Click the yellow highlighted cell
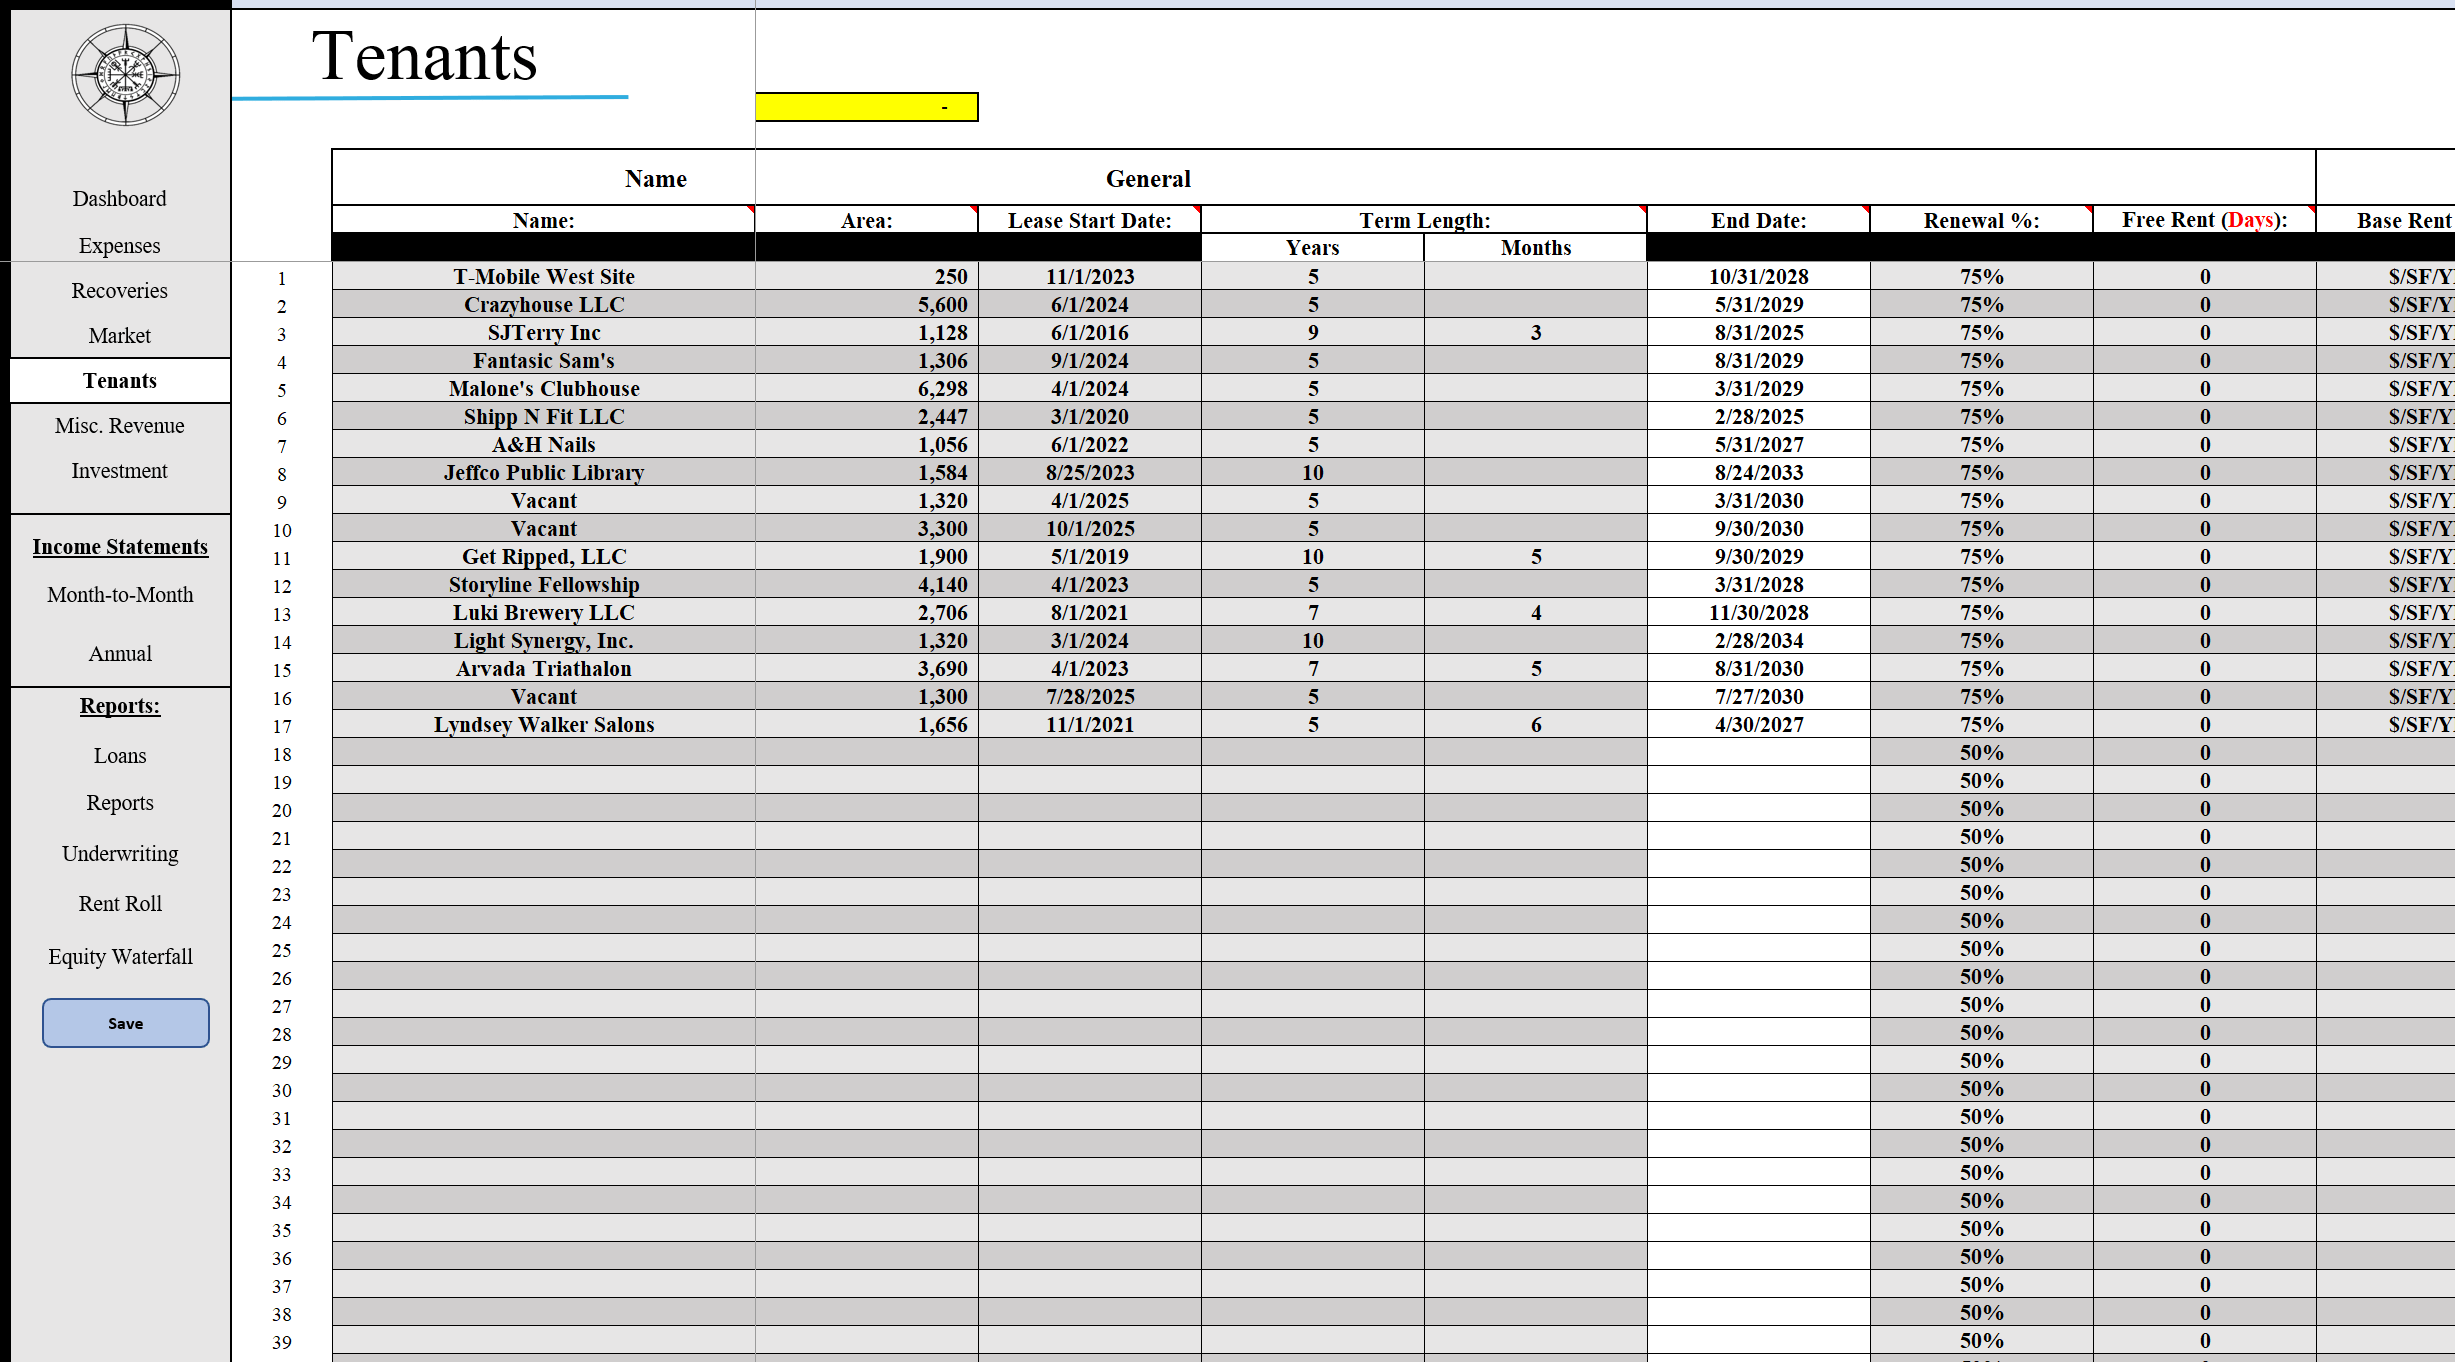 point(866,107)
